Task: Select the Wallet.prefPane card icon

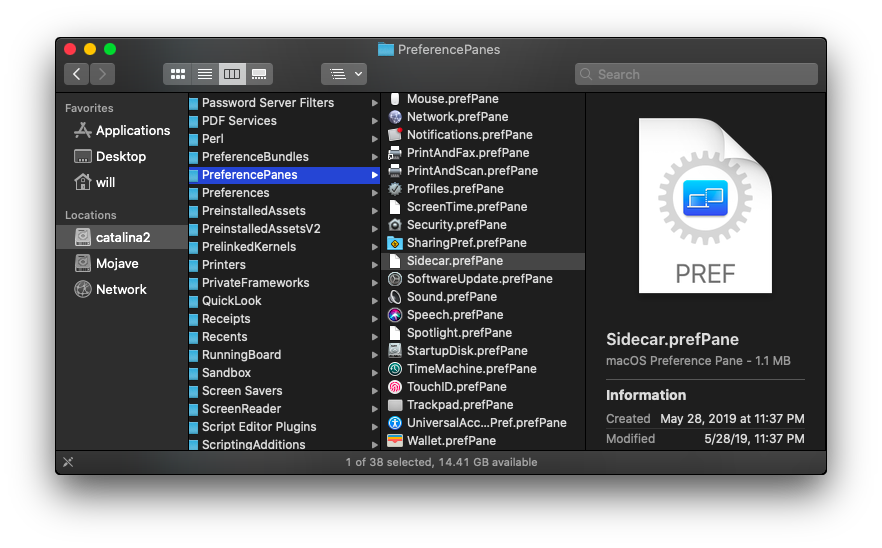Action: (395, 441)
